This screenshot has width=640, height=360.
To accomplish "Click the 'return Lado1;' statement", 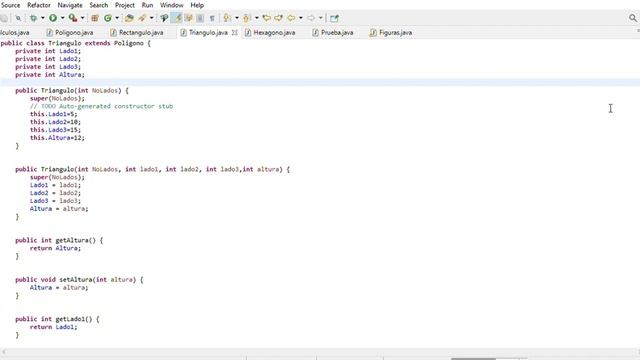I will [x=53, y=327].
